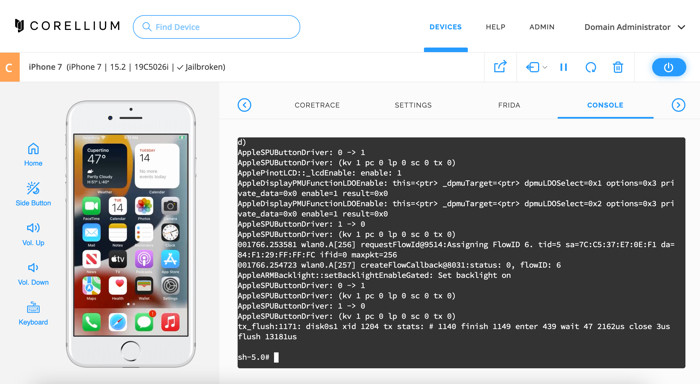The width and height of the screenshot is (700, 384).
Task: Open the Apple TV app on iPhone
Action: 118,259
